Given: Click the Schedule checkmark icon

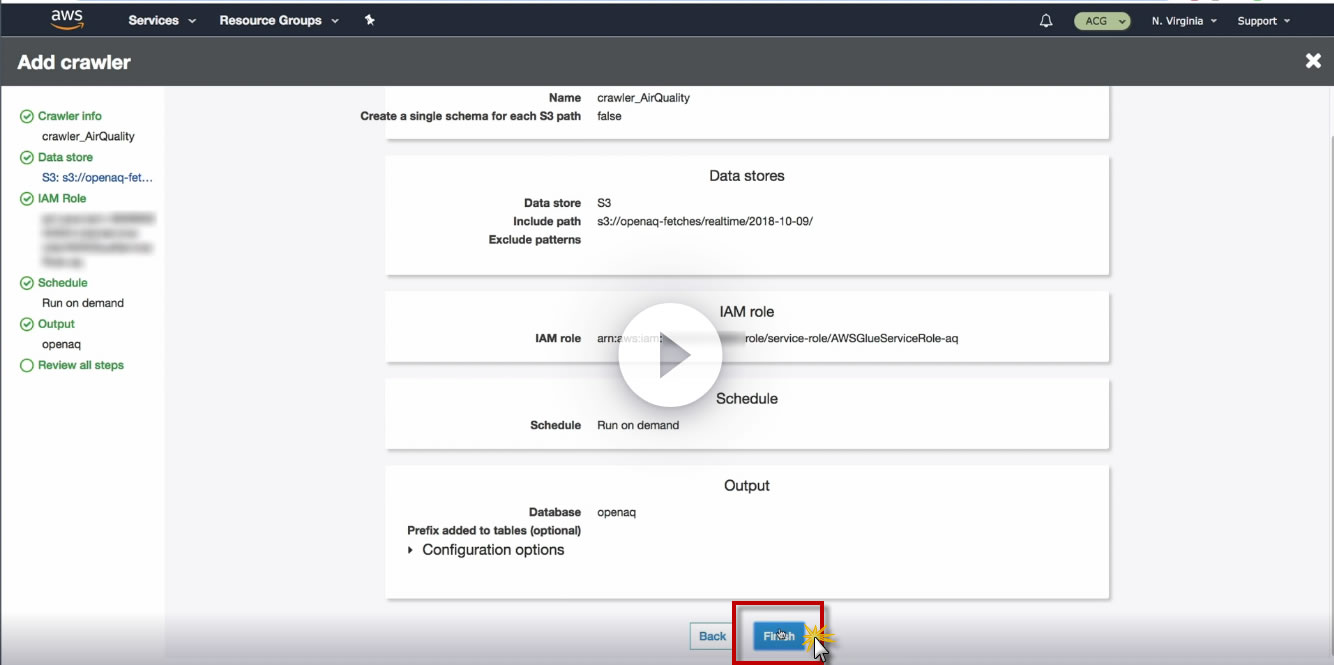Looking at the screenshot, I should [27, 283].
